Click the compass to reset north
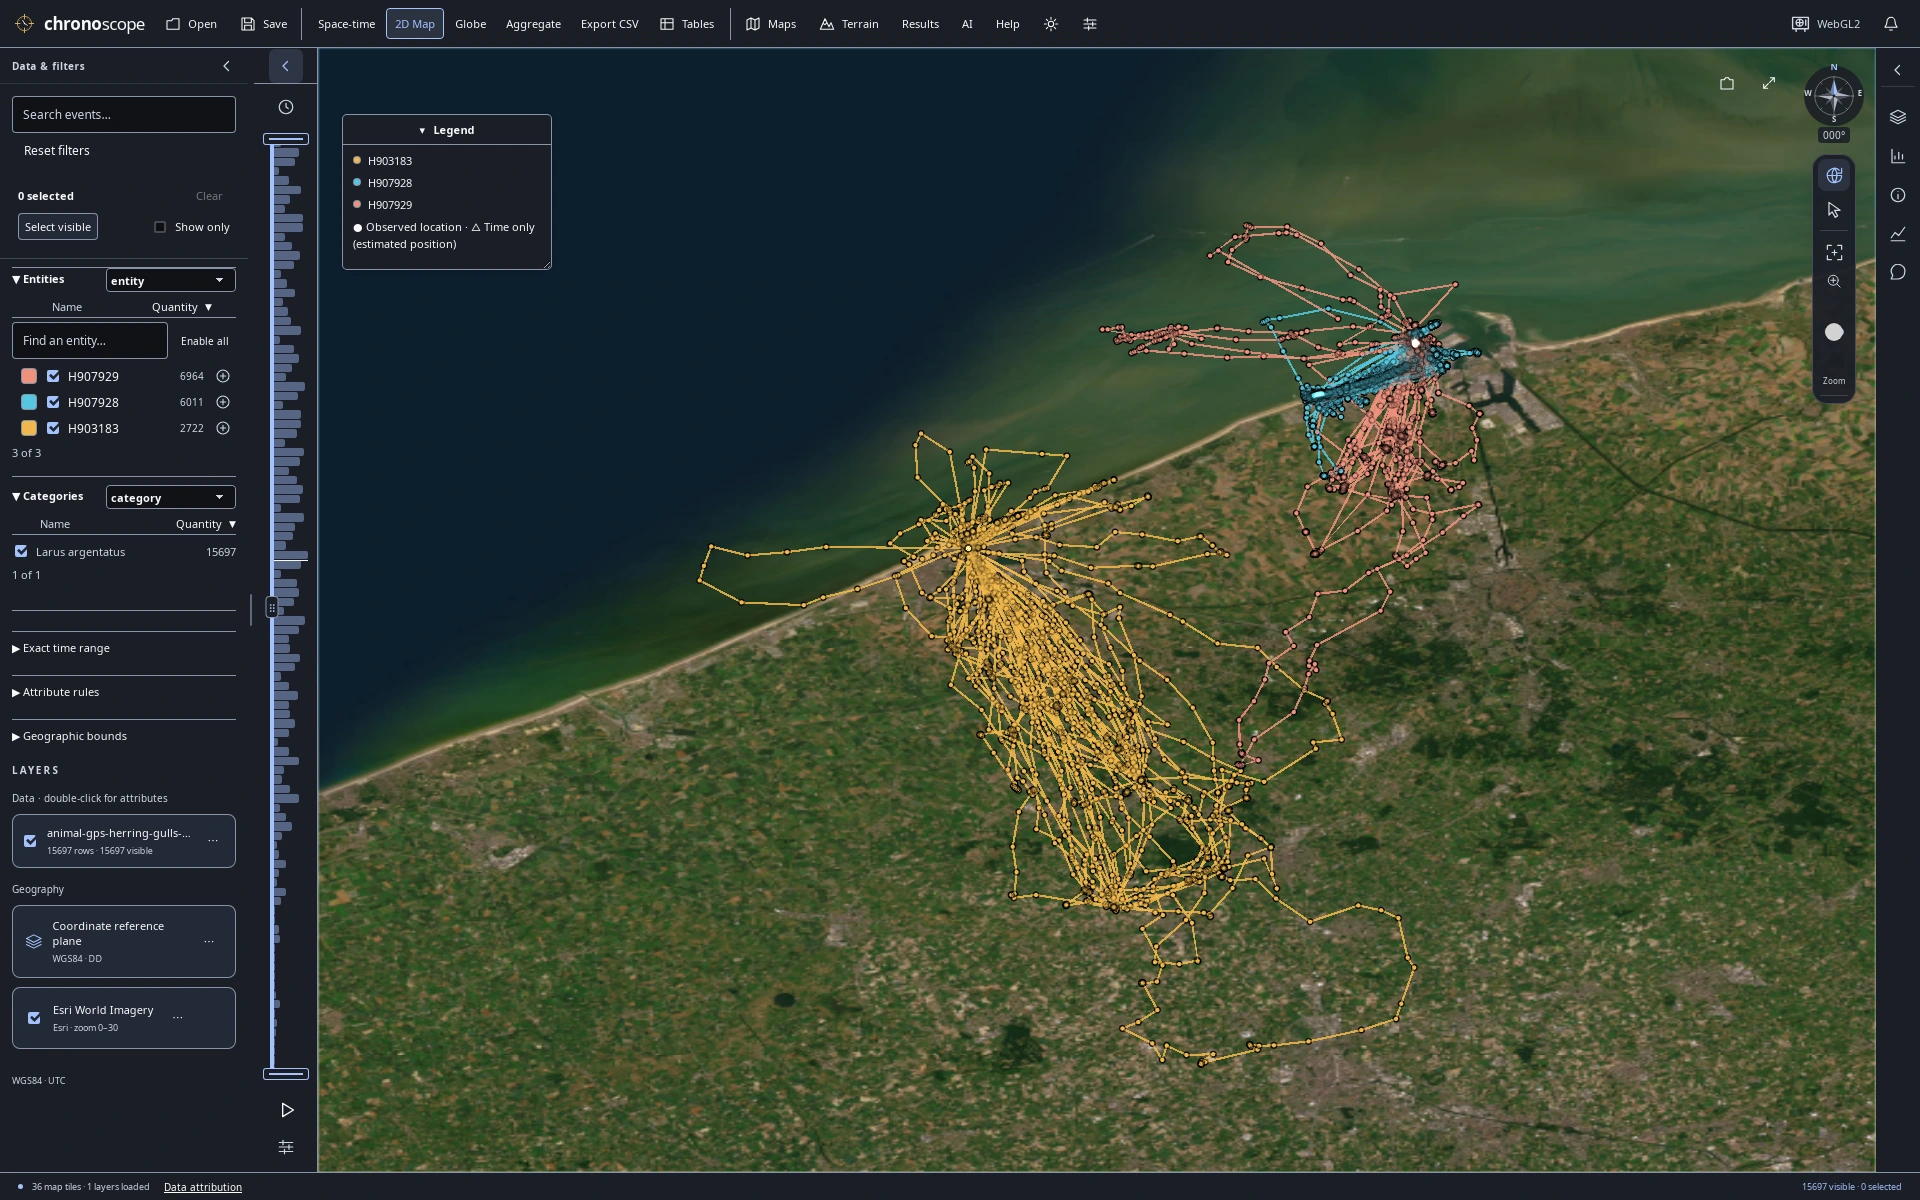The height and width of the screenshot is (1200, 1920). pos(1834,96)
